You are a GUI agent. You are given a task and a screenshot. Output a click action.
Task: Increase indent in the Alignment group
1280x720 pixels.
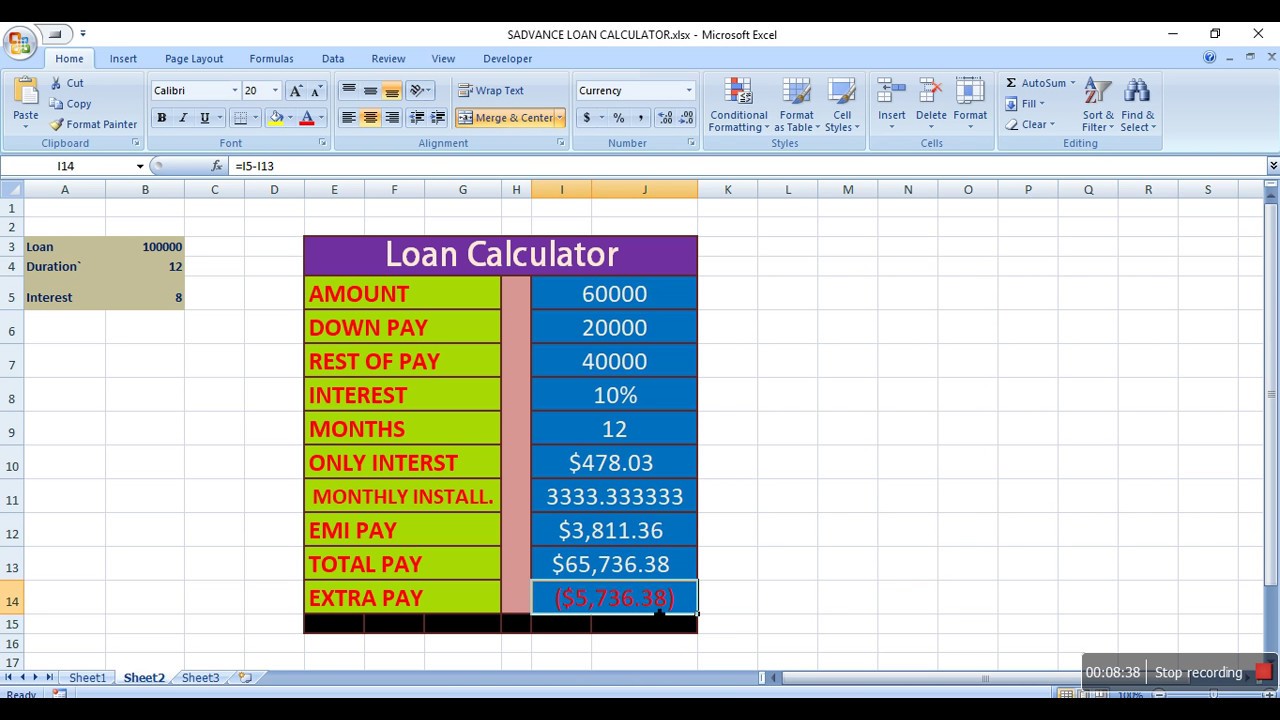[438, 118]
